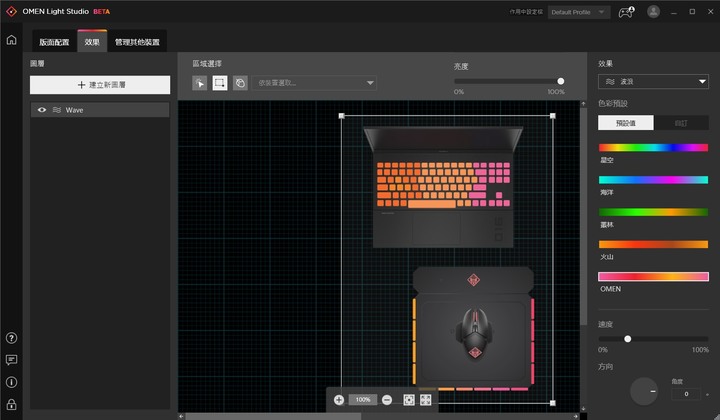Screen dimensions: 720x420
Task: Click the 100% zoom level field
Action: pos(363,400)
